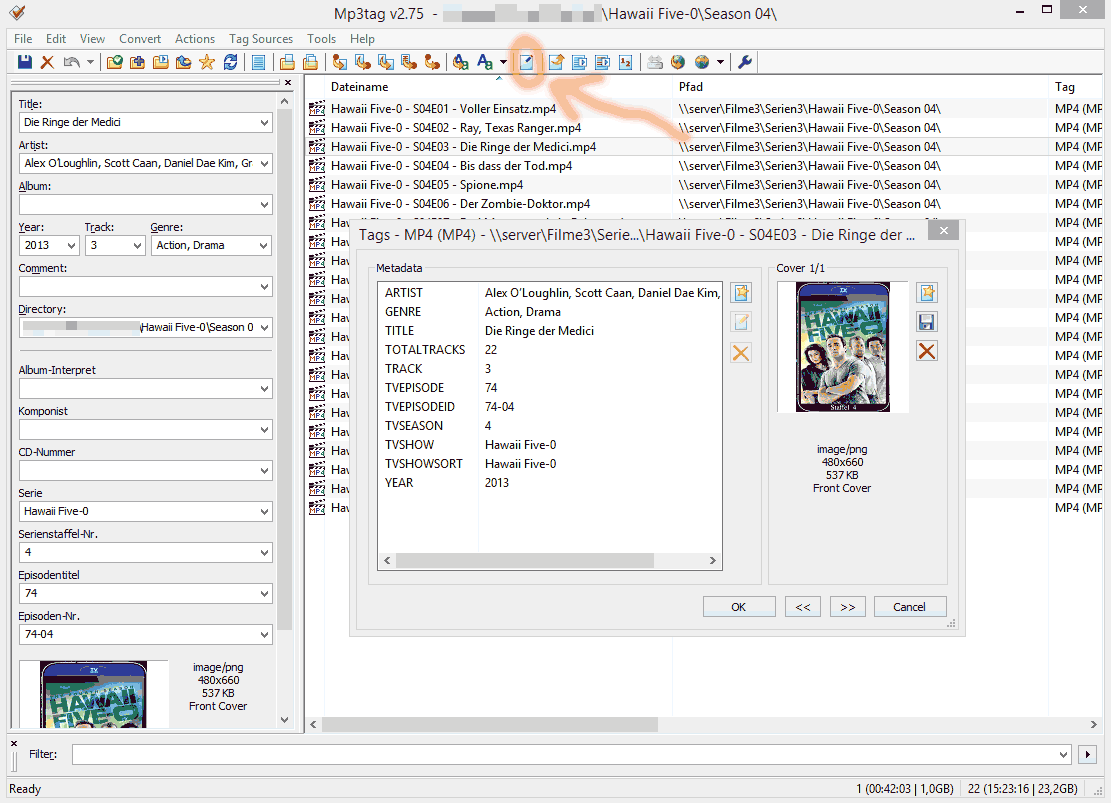
Task: Expand the Episoden-Nr. dropdown showing 74-04
Action: [x=264, y=635]
